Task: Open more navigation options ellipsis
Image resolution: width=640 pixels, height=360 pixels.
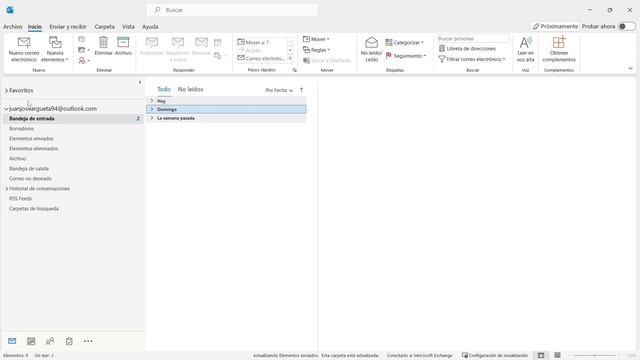Action: (88, 341)
